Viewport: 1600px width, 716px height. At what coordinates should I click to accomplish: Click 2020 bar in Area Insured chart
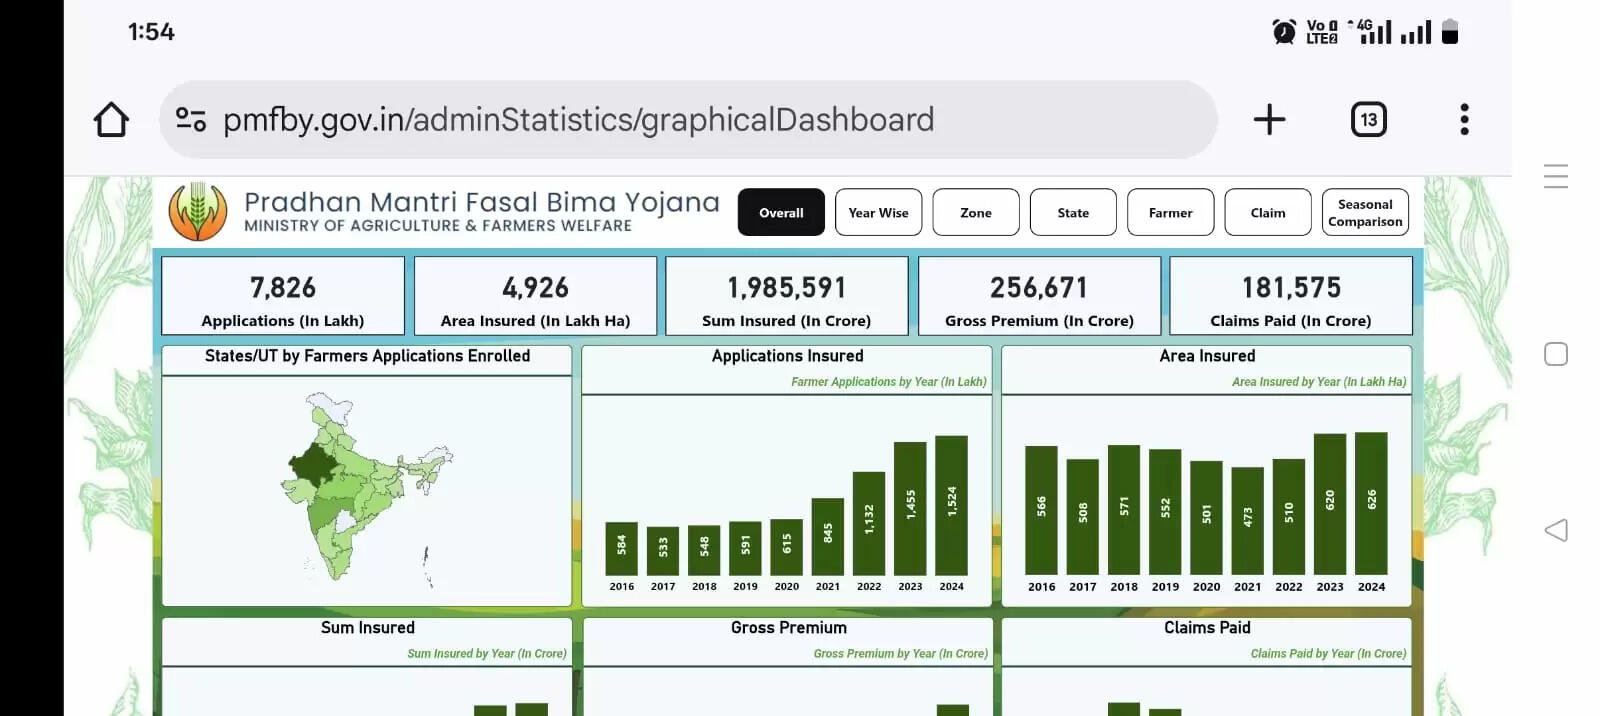(x=1206, y=518)
